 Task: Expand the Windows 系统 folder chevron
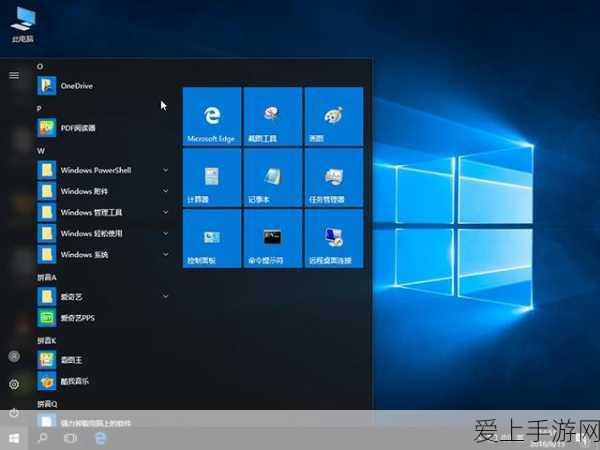165,254
